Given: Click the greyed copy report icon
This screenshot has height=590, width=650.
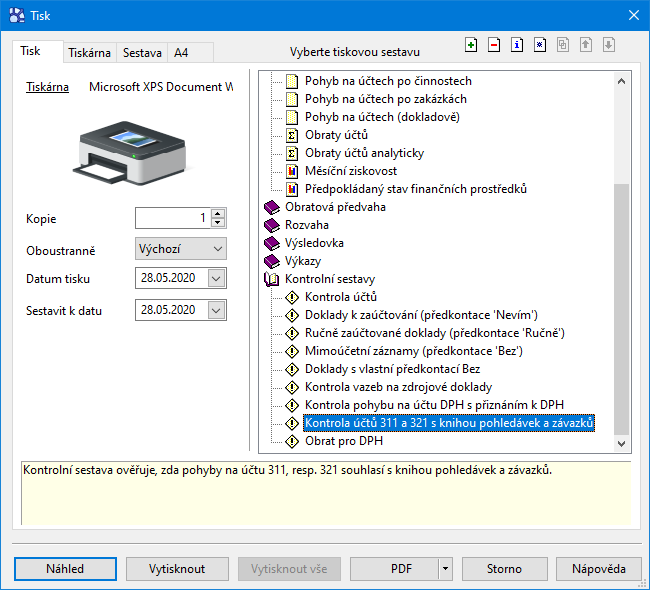Looking at the screenshot, I should [x=563, y=45].
